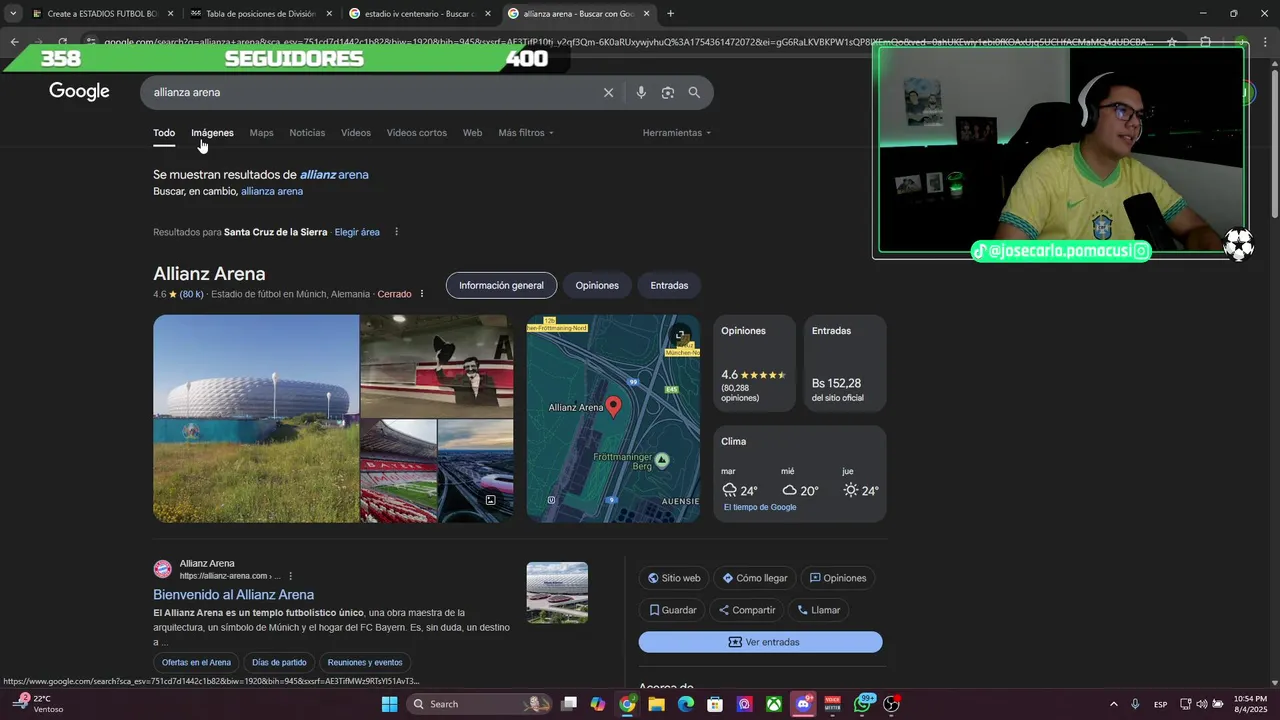Expand Más filtros dropdown
The image size is (1280, 720).
[x=526, y=133]
